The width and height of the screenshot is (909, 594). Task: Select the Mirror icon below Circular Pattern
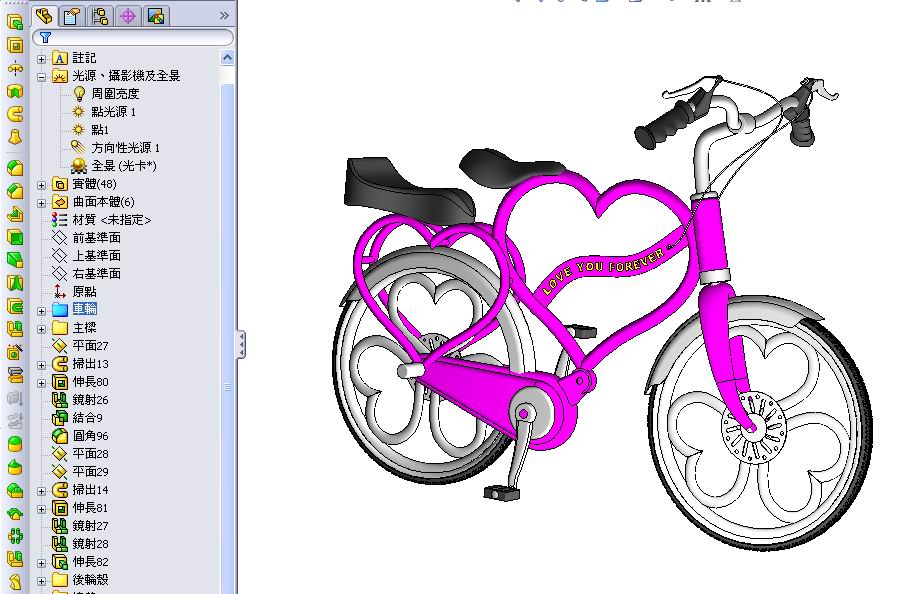click(x=15, y=559)
